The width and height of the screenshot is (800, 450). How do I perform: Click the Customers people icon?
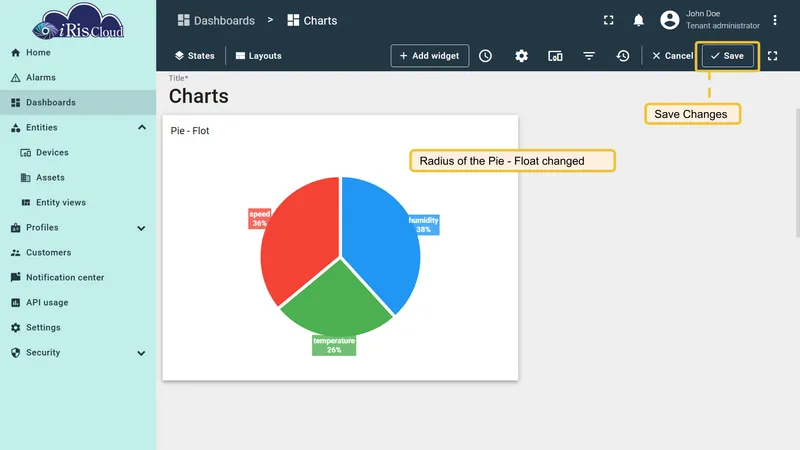click(x=15, y=253)
